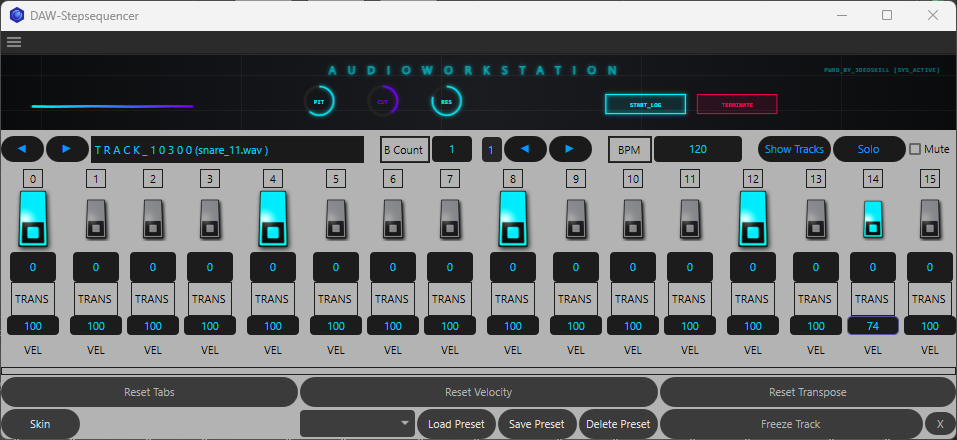Adjust the RES knob
The width and height of the screenshot is (957, 440).
[446, 101]
